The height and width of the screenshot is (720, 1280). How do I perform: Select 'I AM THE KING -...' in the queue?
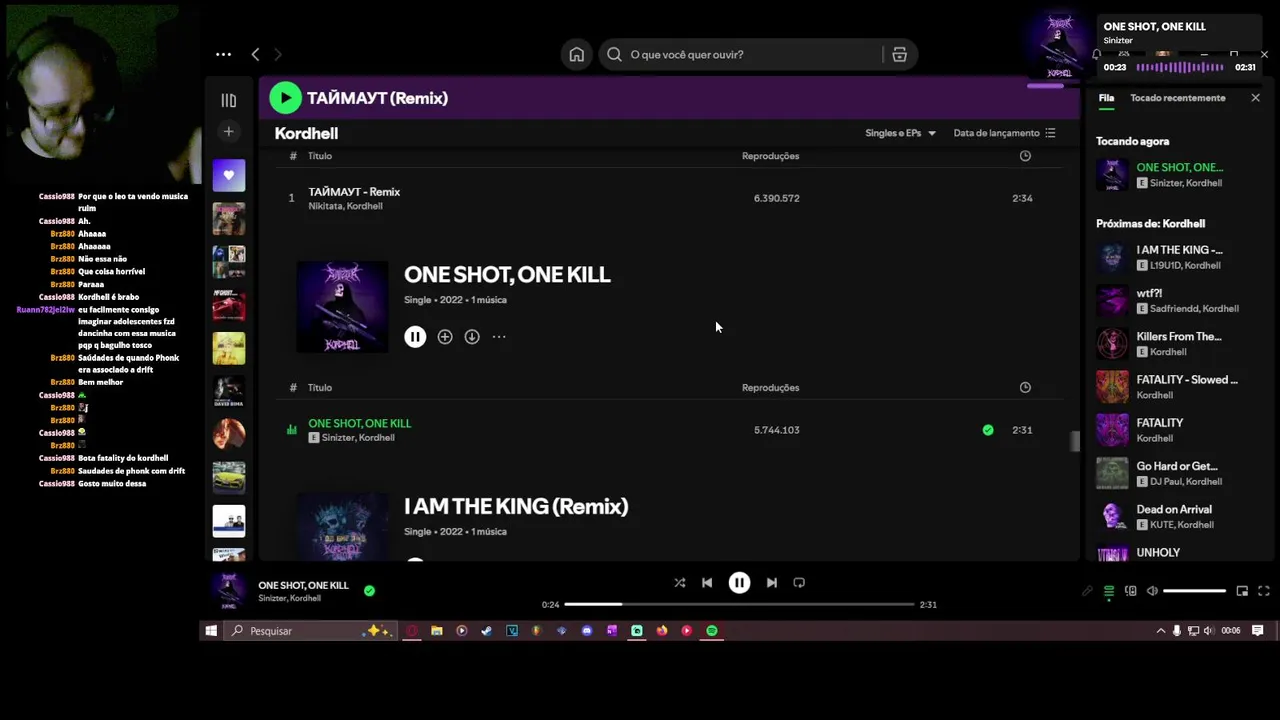point(1179,250)
